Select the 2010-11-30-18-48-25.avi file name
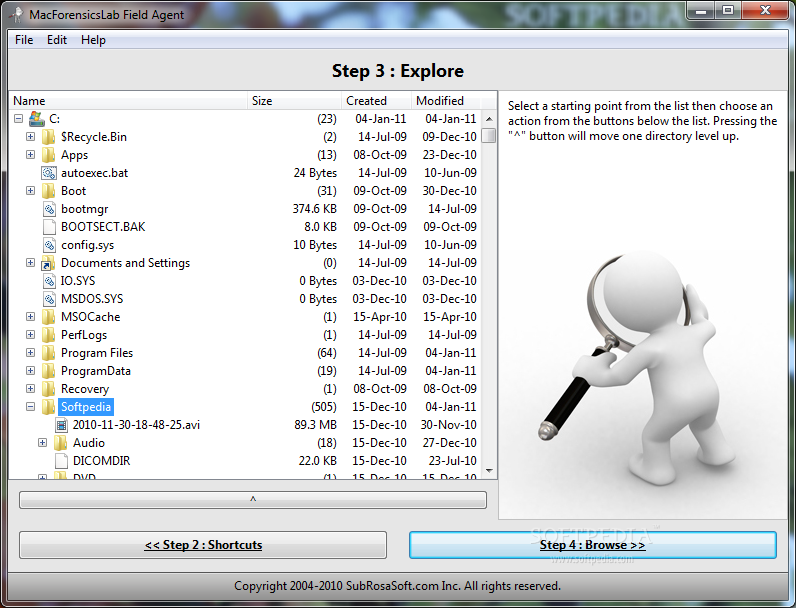Screen dimensions: 796x608 tap(136, 425)
